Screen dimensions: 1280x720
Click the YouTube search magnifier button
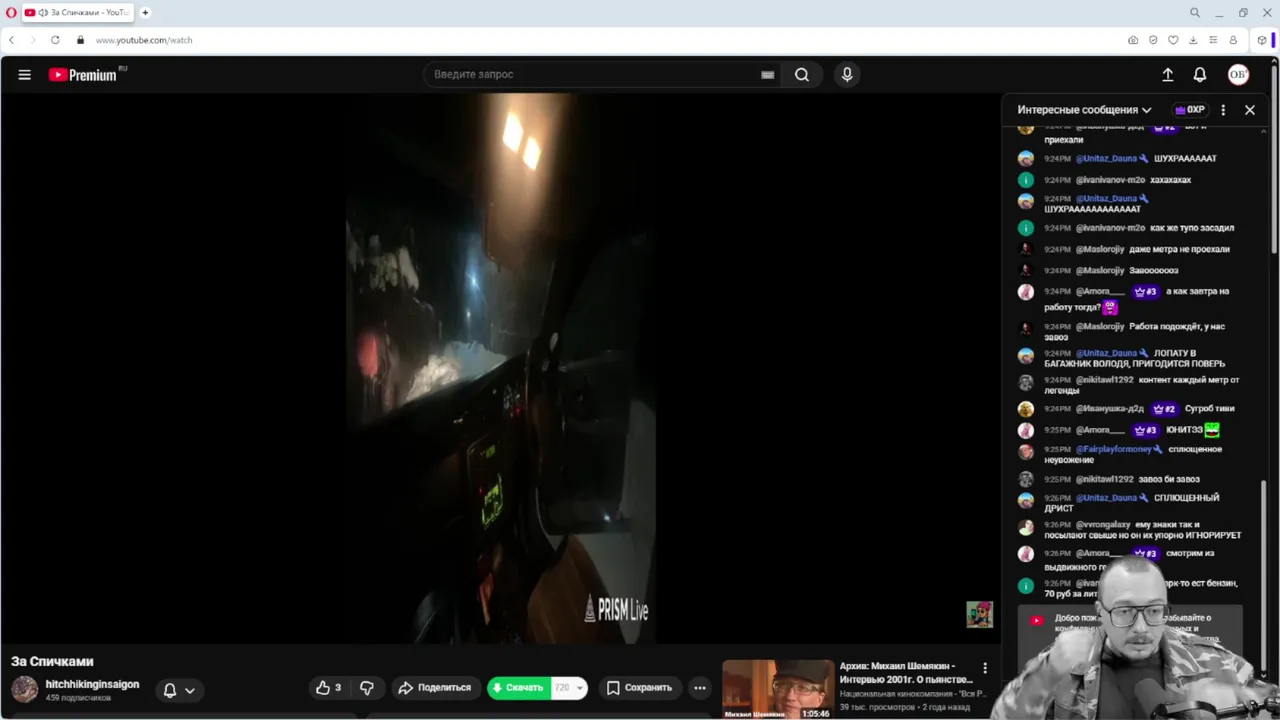(802, 74)
